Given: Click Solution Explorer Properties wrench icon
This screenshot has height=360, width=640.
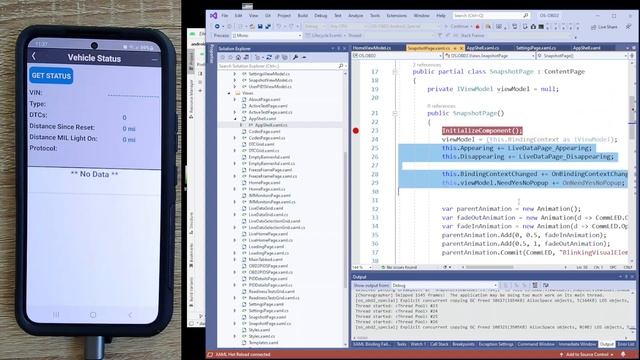Looking at the screenshot, I should tap(296, 58).
